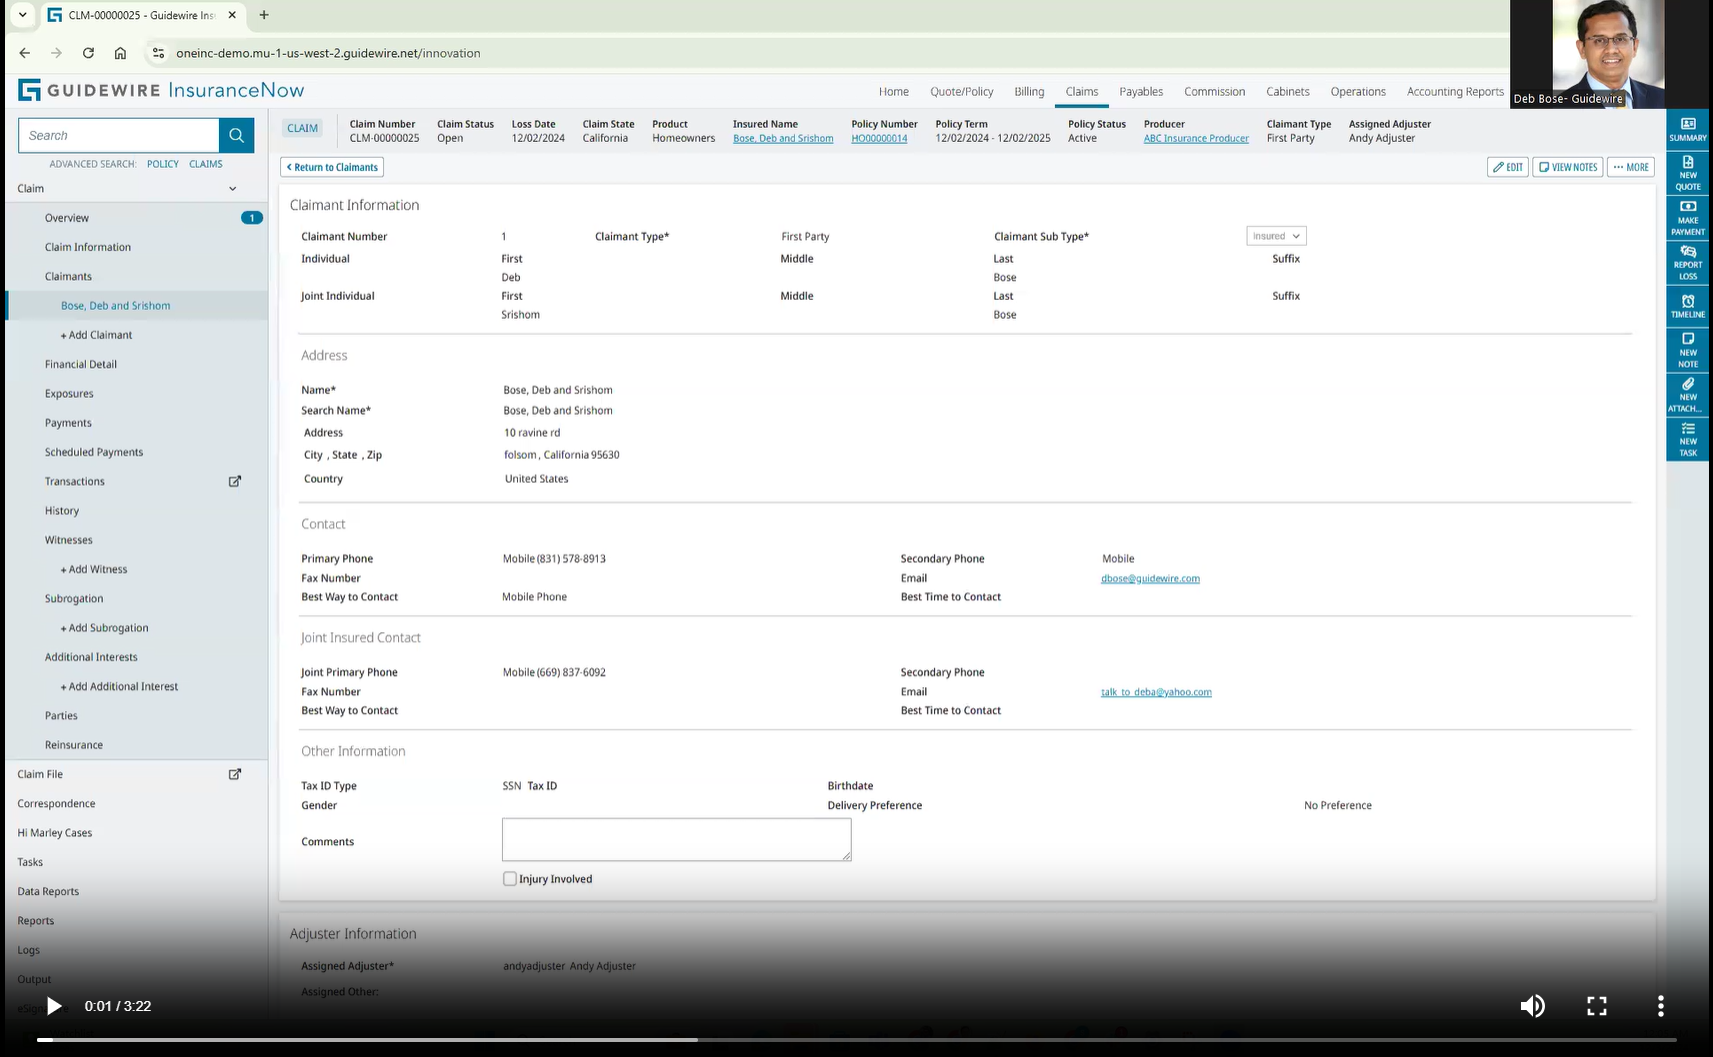Open policy number HO00000014 link

(880, 138)
